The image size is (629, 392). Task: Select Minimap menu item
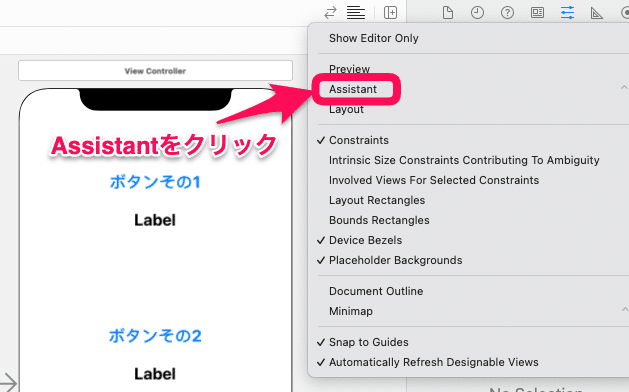coord(351,311)
